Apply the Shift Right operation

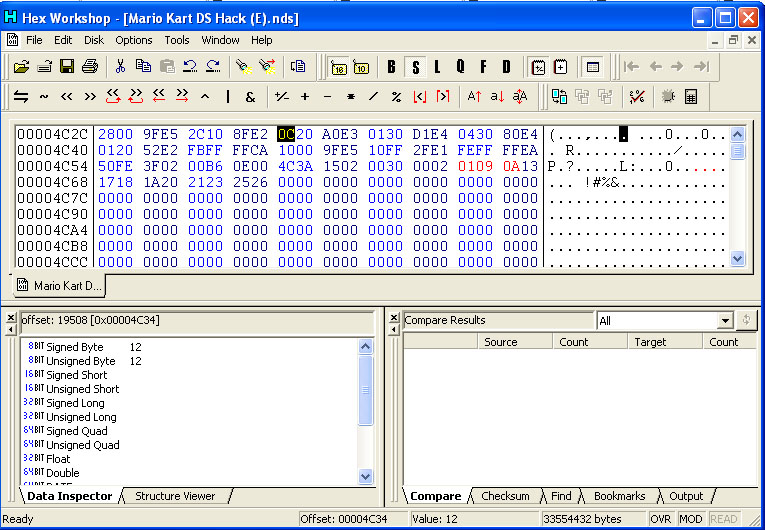(x=90, y=97)
